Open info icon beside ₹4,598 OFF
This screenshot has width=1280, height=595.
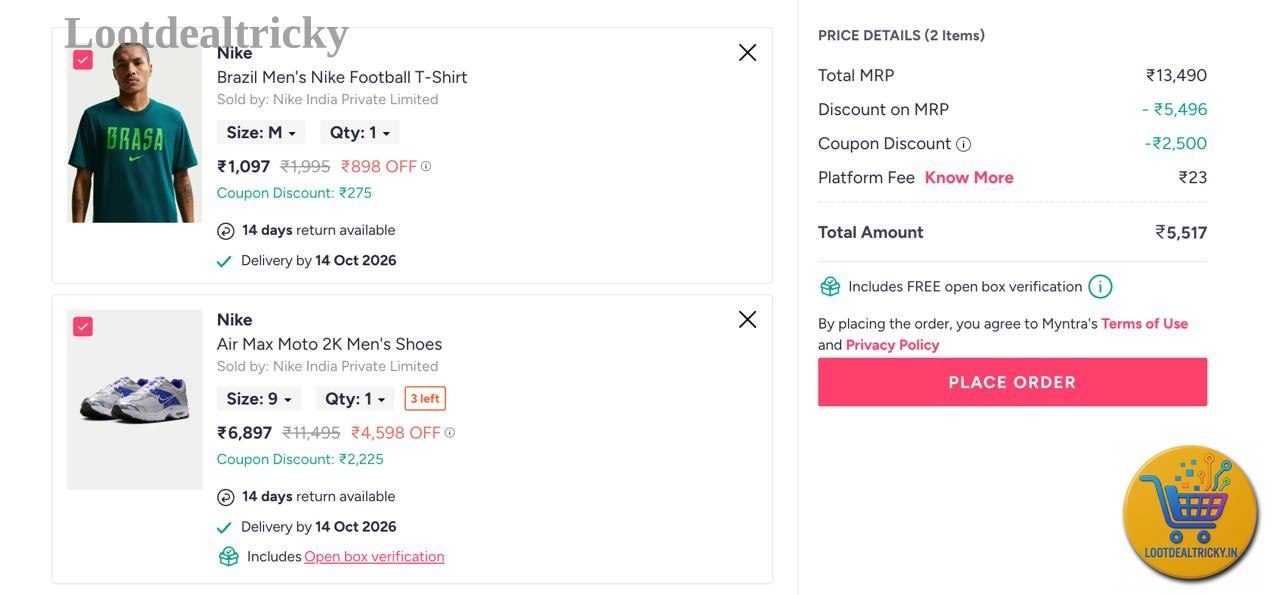[x=450, y=433]
